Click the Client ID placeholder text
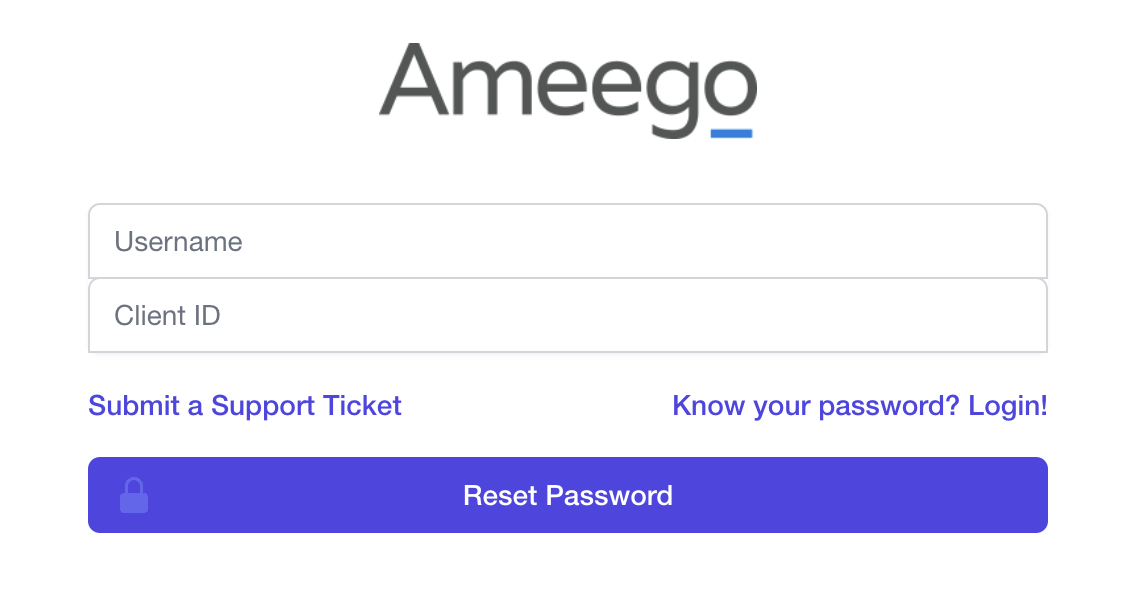Screen dimensions: 1136x608 point(168,316)
